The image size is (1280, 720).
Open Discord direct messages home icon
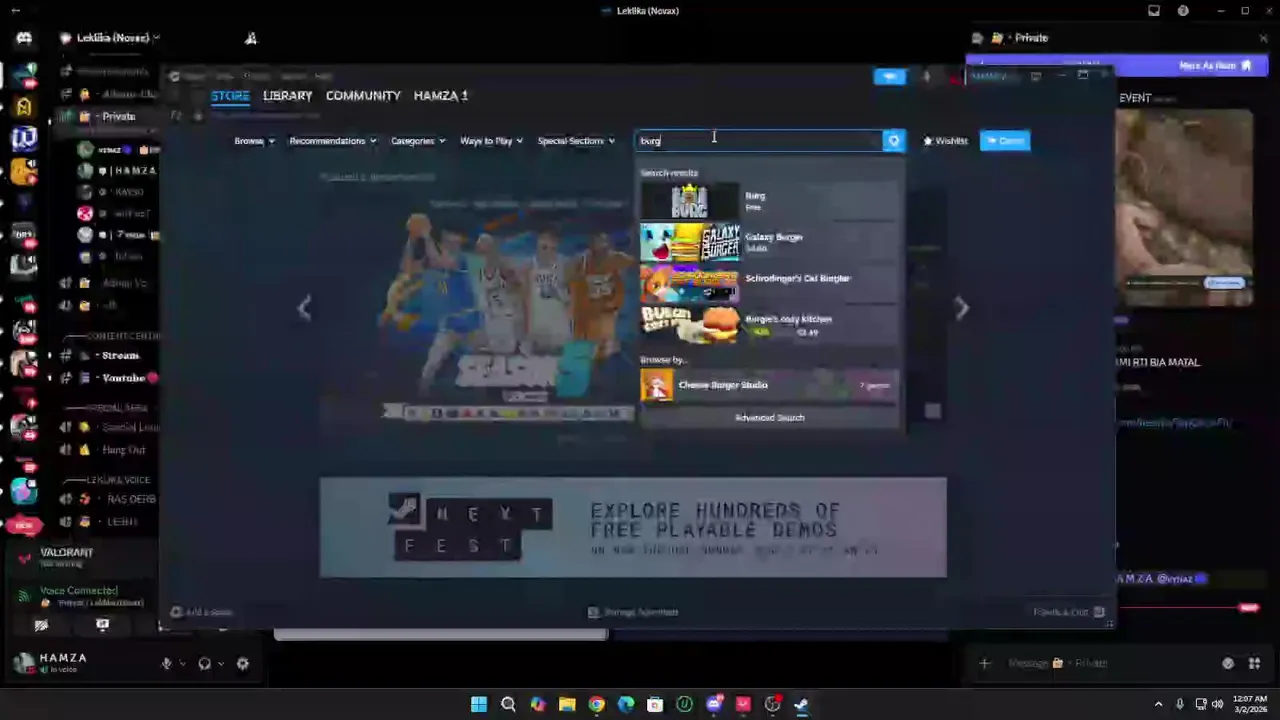(x=24, y=38)
